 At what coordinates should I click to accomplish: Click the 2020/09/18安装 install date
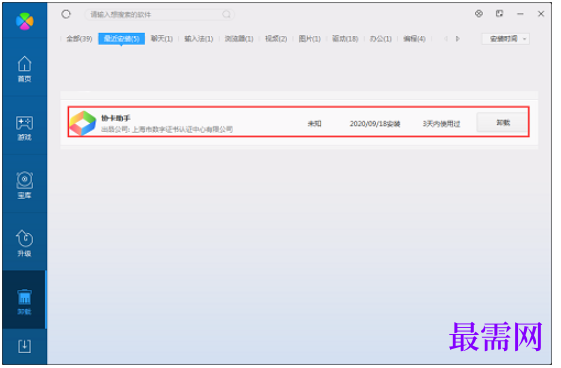375,124
